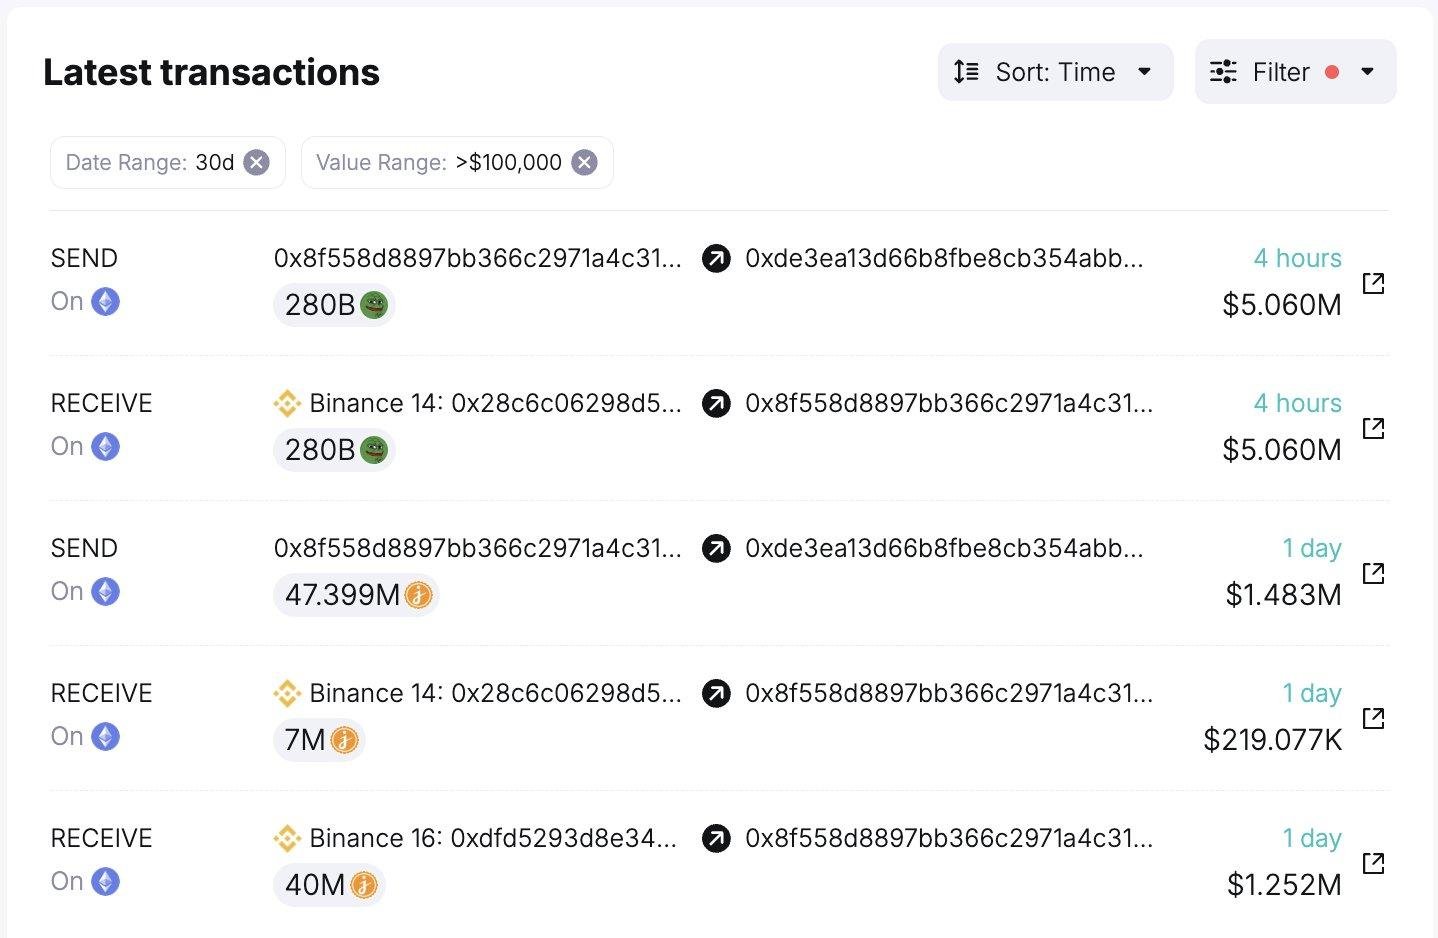
Task: Click the Filter caret arrow
Action: [1368, 72]
